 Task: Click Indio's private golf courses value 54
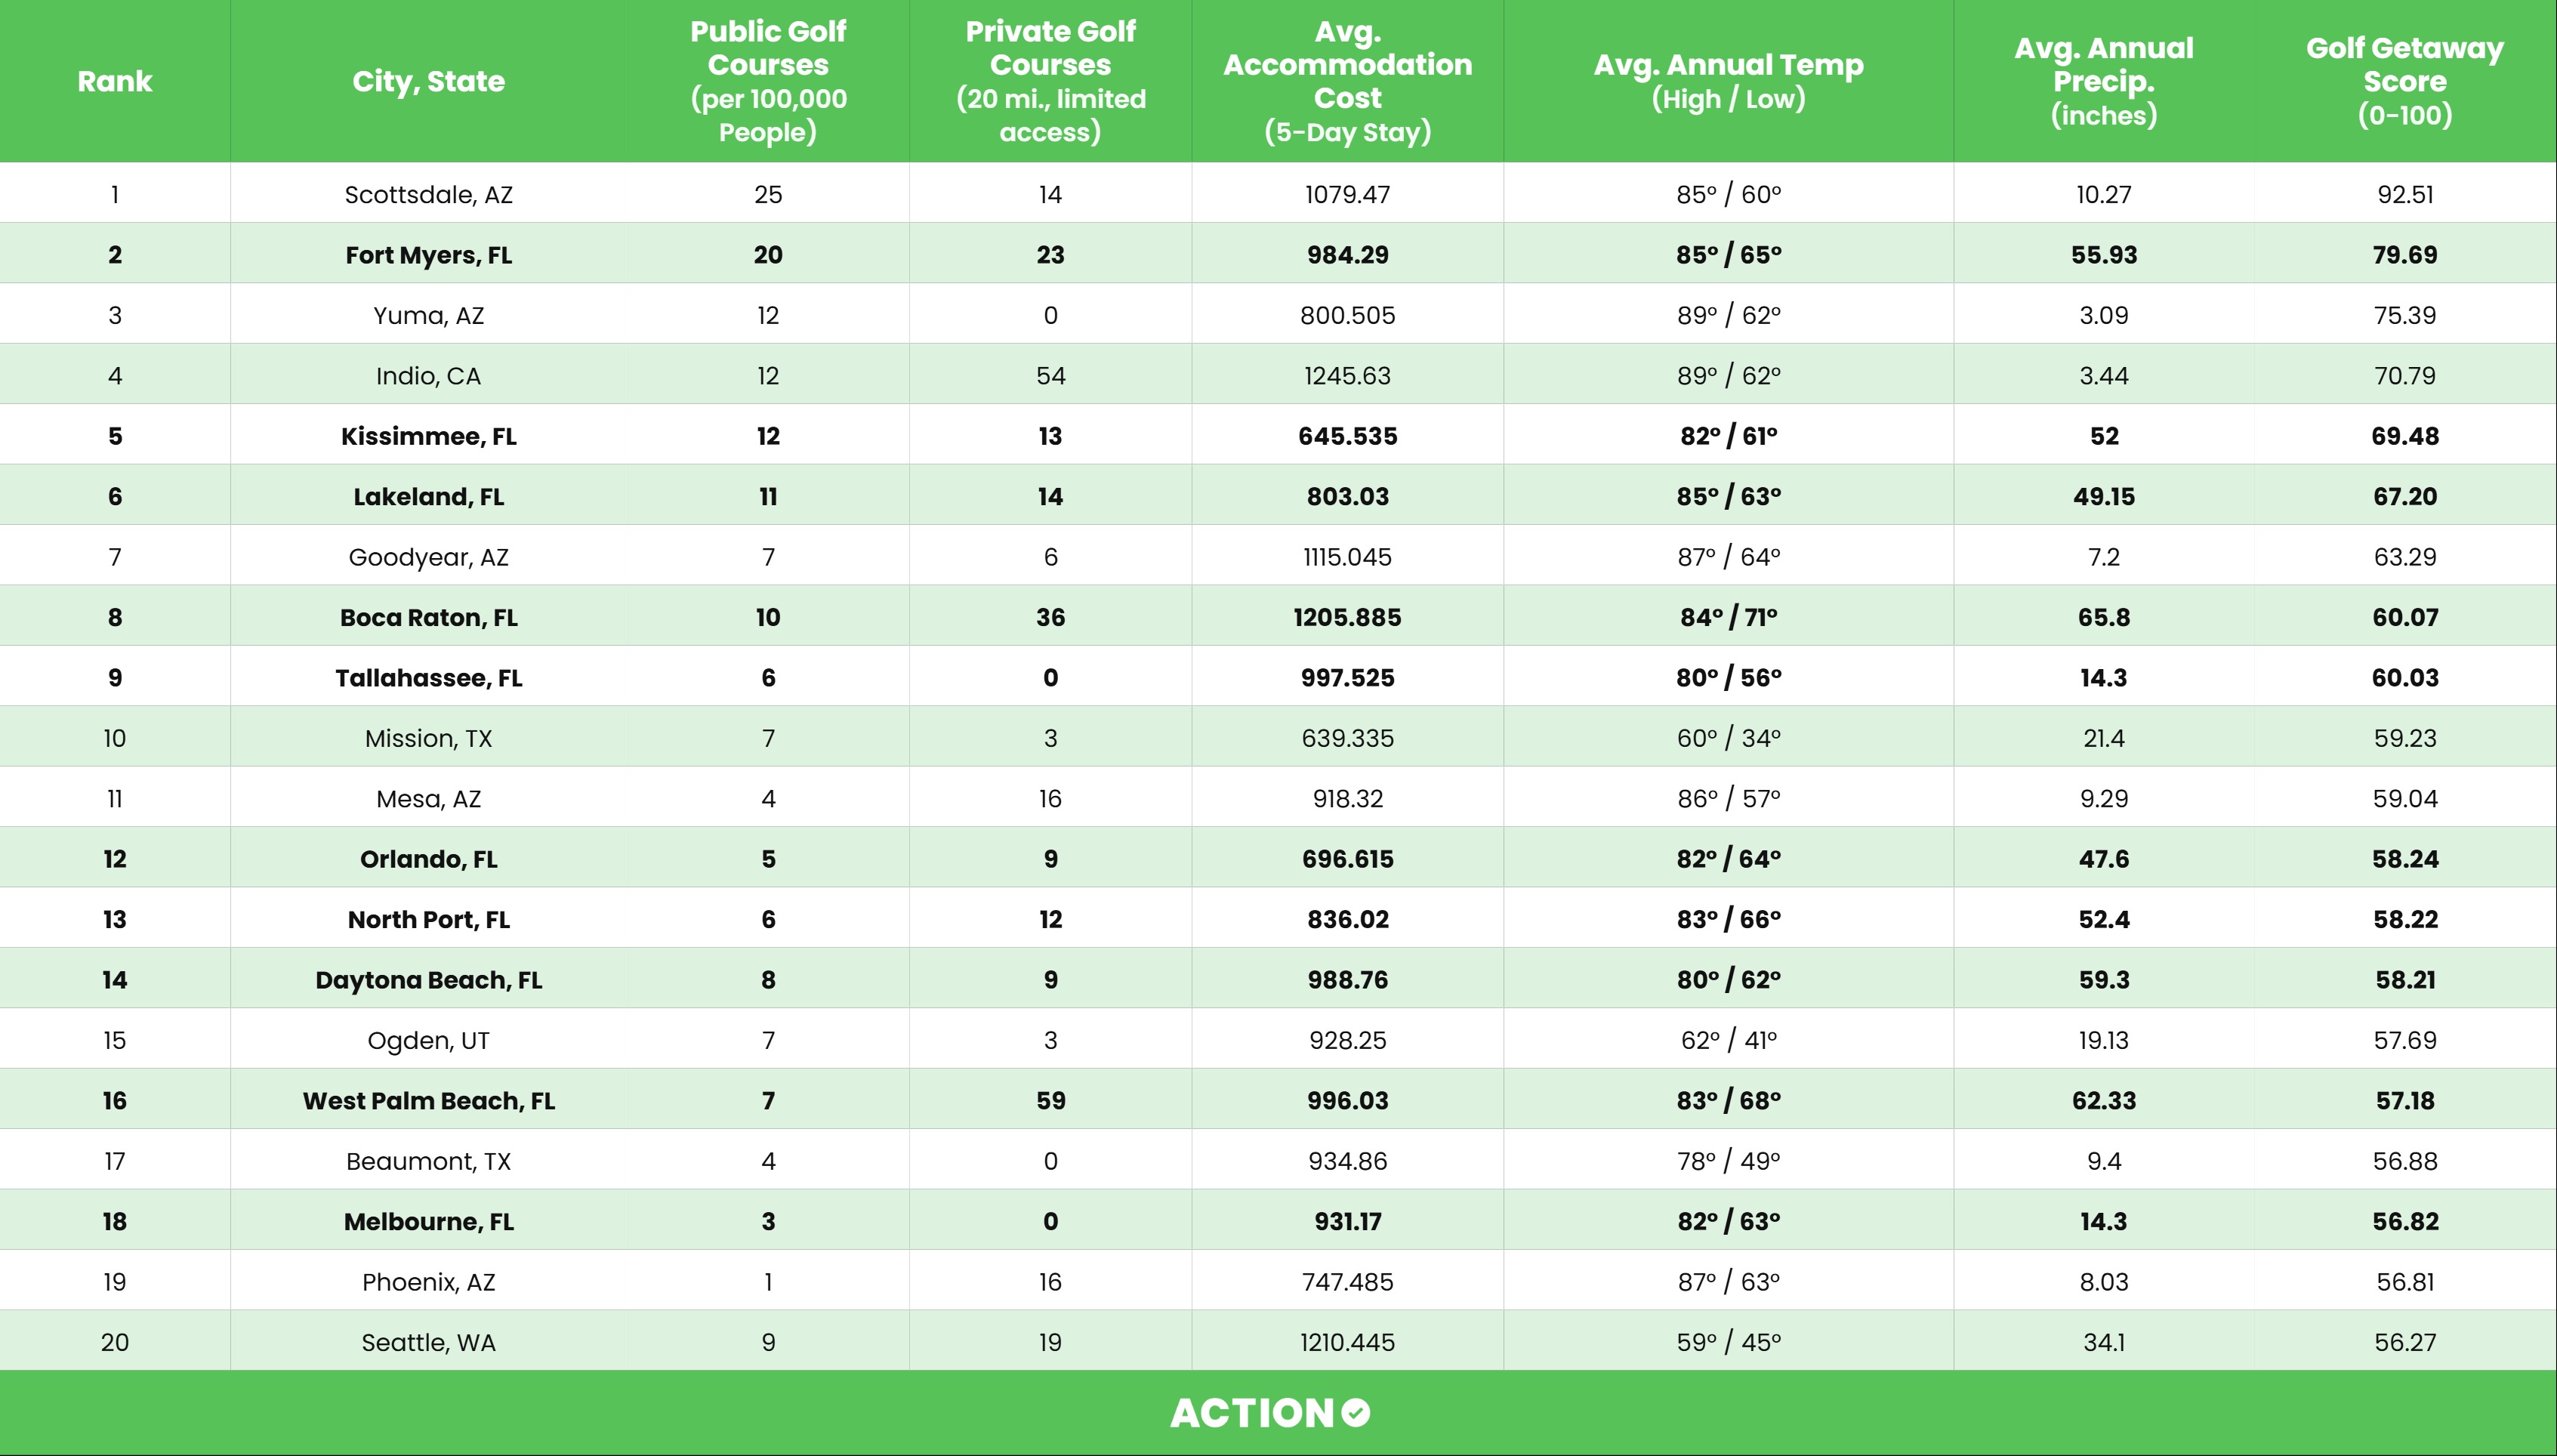pos(1050,376)
